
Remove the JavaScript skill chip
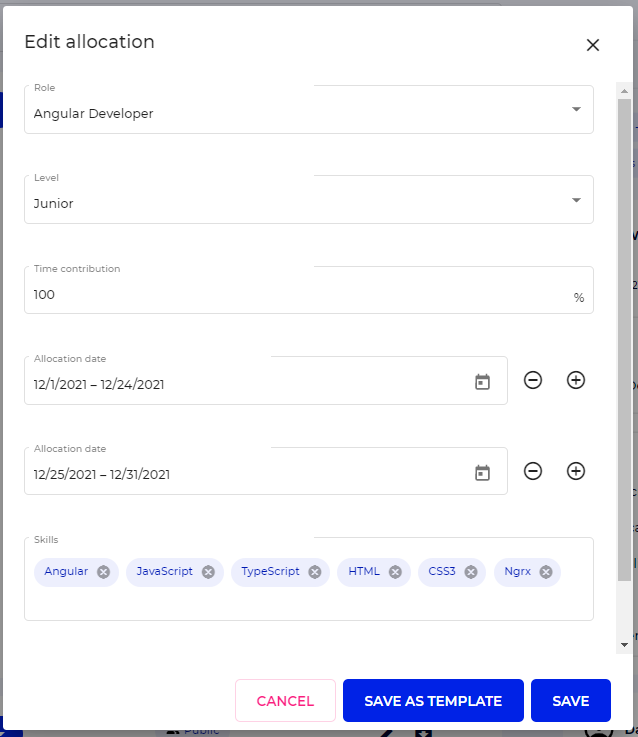click(x=208, y=572)
